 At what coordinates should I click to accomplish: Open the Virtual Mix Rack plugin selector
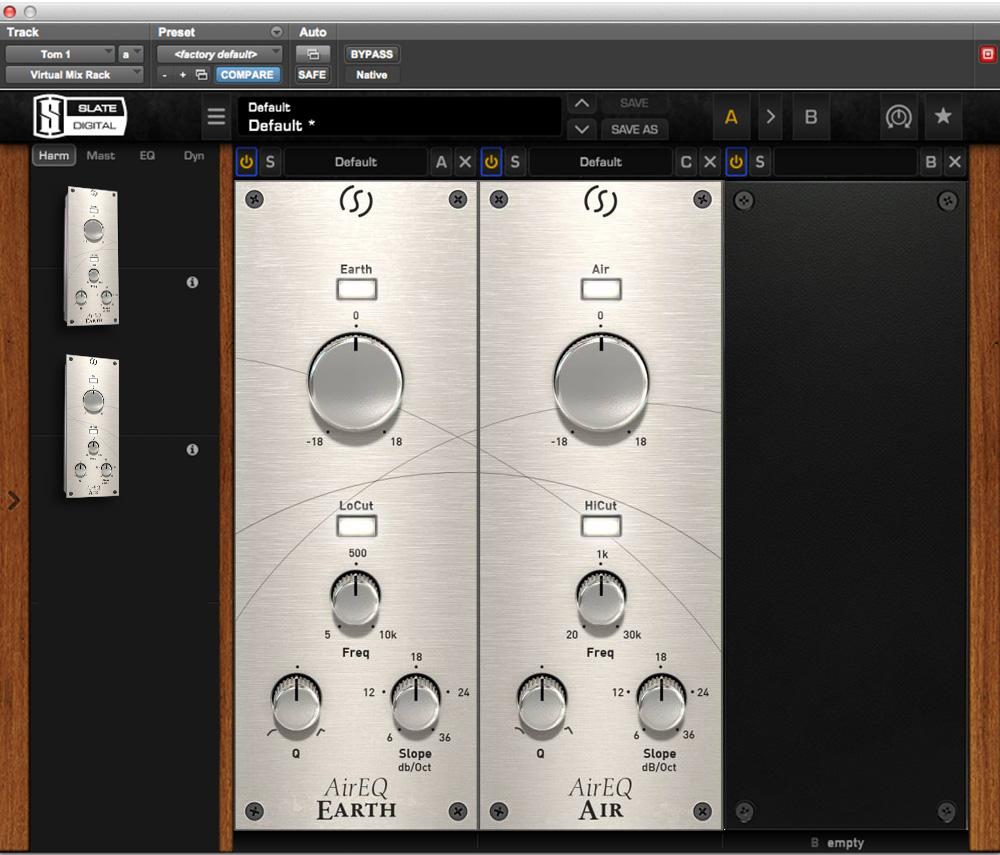(75, 75)
